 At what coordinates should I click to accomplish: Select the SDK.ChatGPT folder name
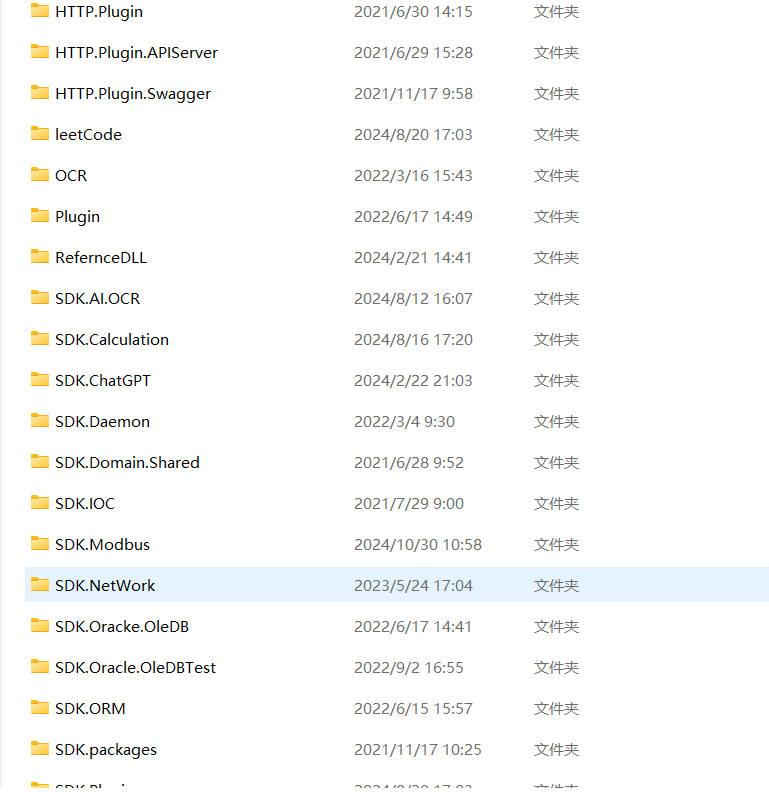pos(103,381)
